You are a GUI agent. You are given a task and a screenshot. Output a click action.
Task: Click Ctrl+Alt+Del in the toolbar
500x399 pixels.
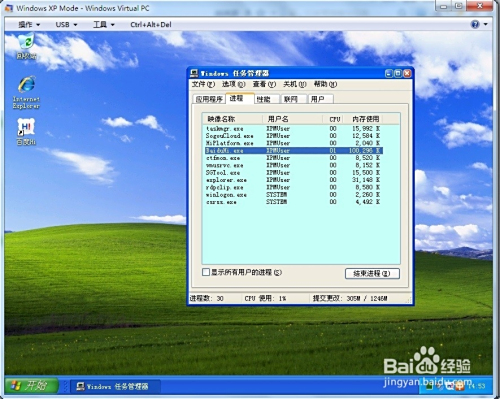tap(151, 24)
